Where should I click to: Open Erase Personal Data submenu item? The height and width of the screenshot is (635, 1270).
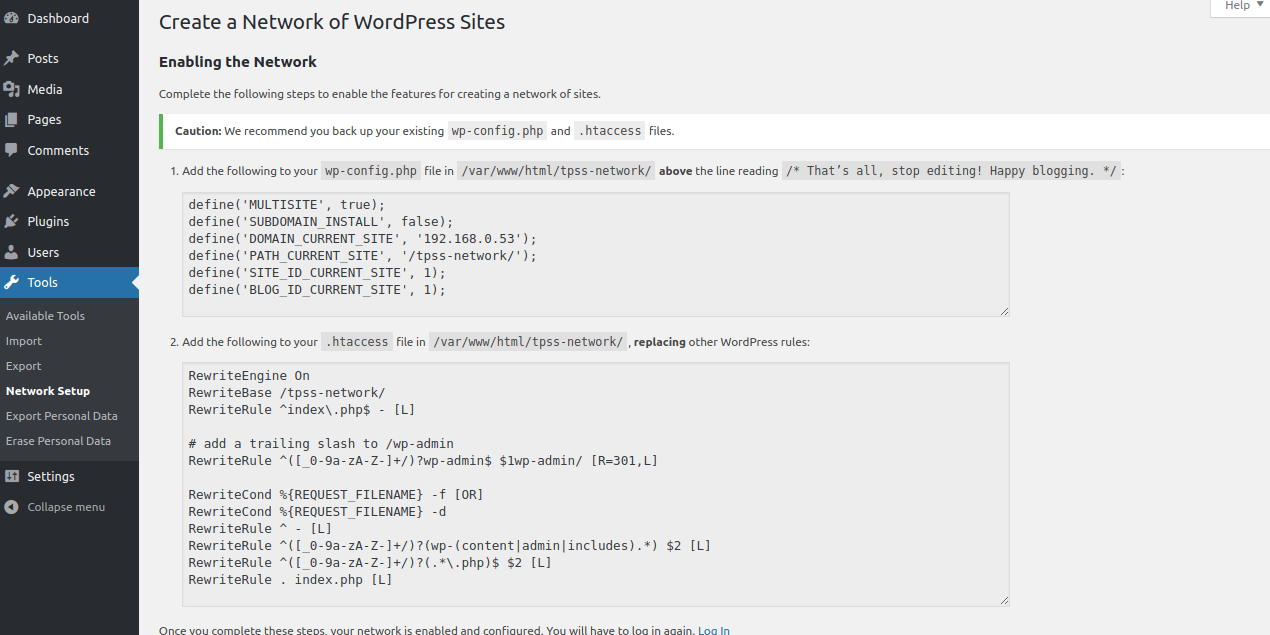tap(58, 441)
